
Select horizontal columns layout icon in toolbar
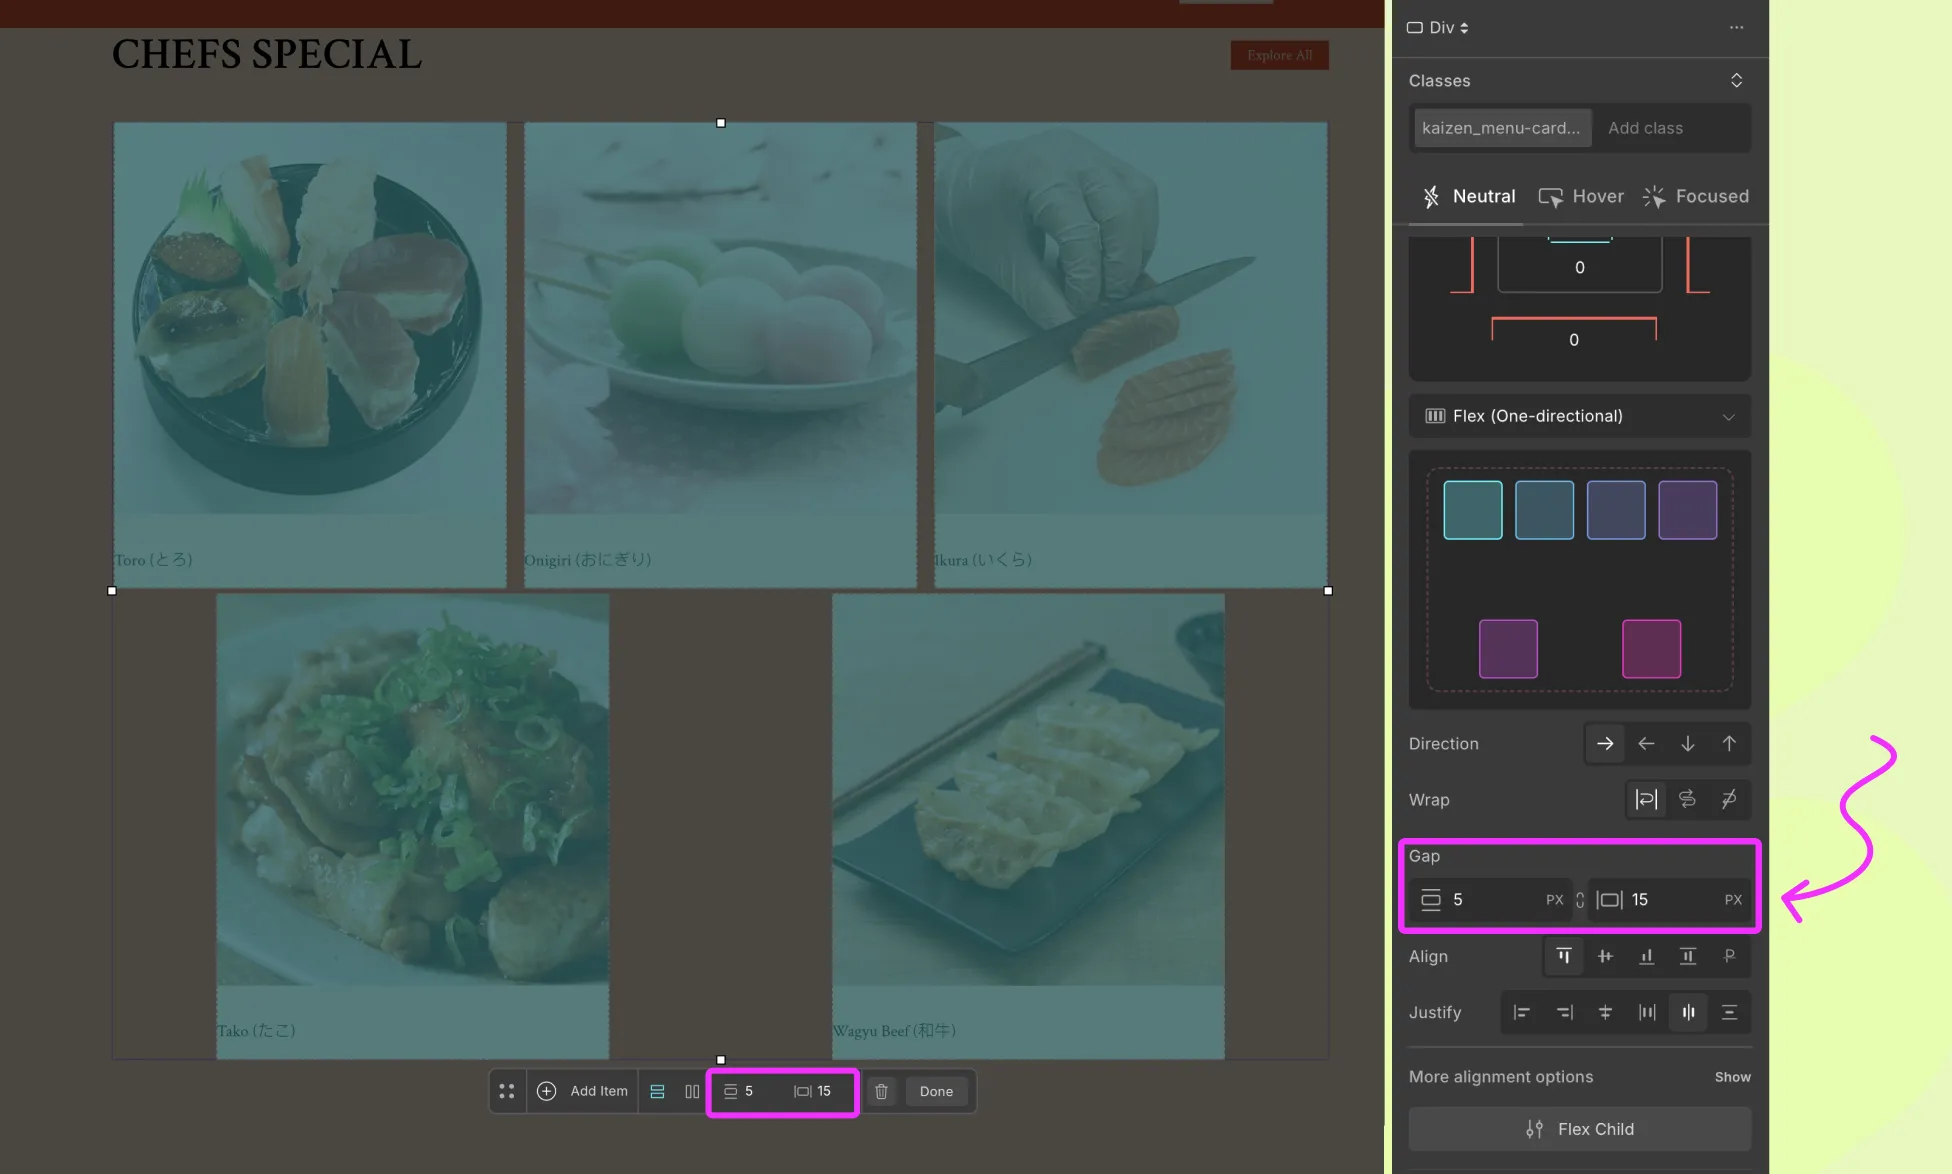[x=692, y=1091]
